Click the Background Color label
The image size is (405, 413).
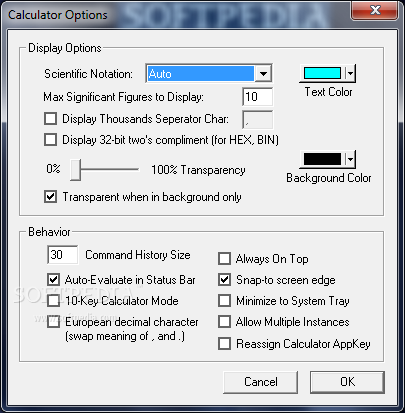[x=329, y=178]
